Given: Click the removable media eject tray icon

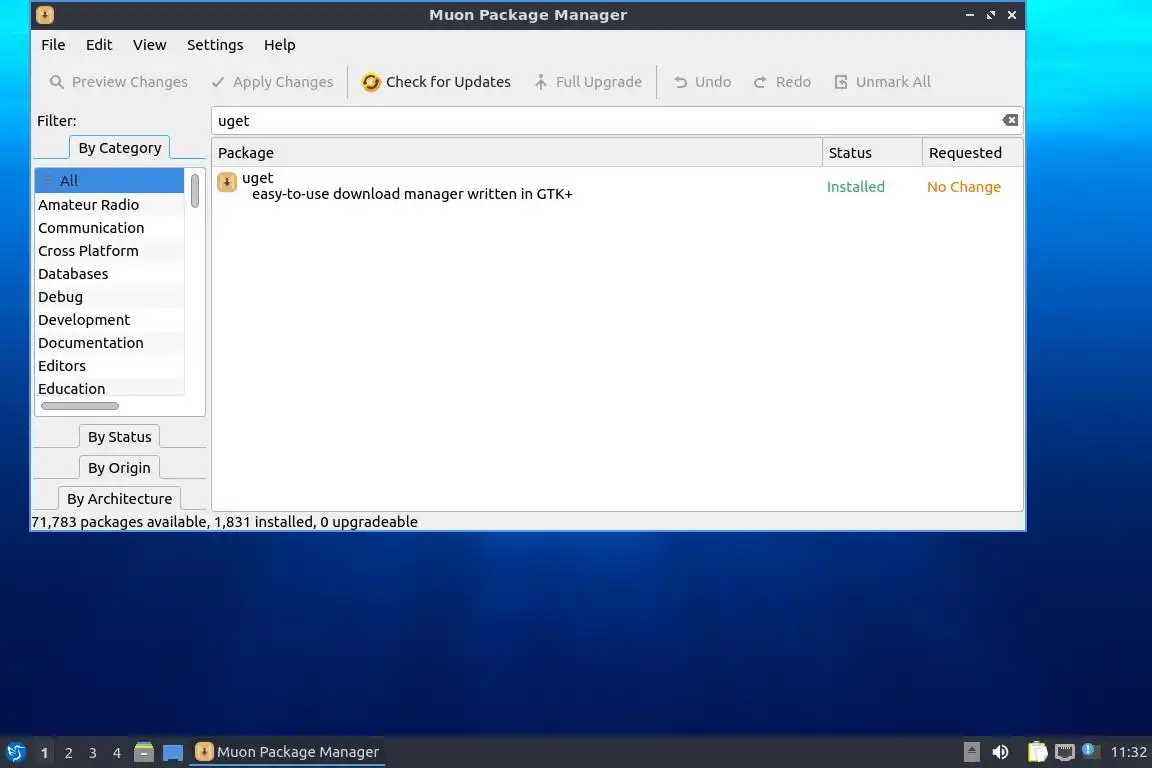Looking at the screenshot, I should [x=972, y=752].
